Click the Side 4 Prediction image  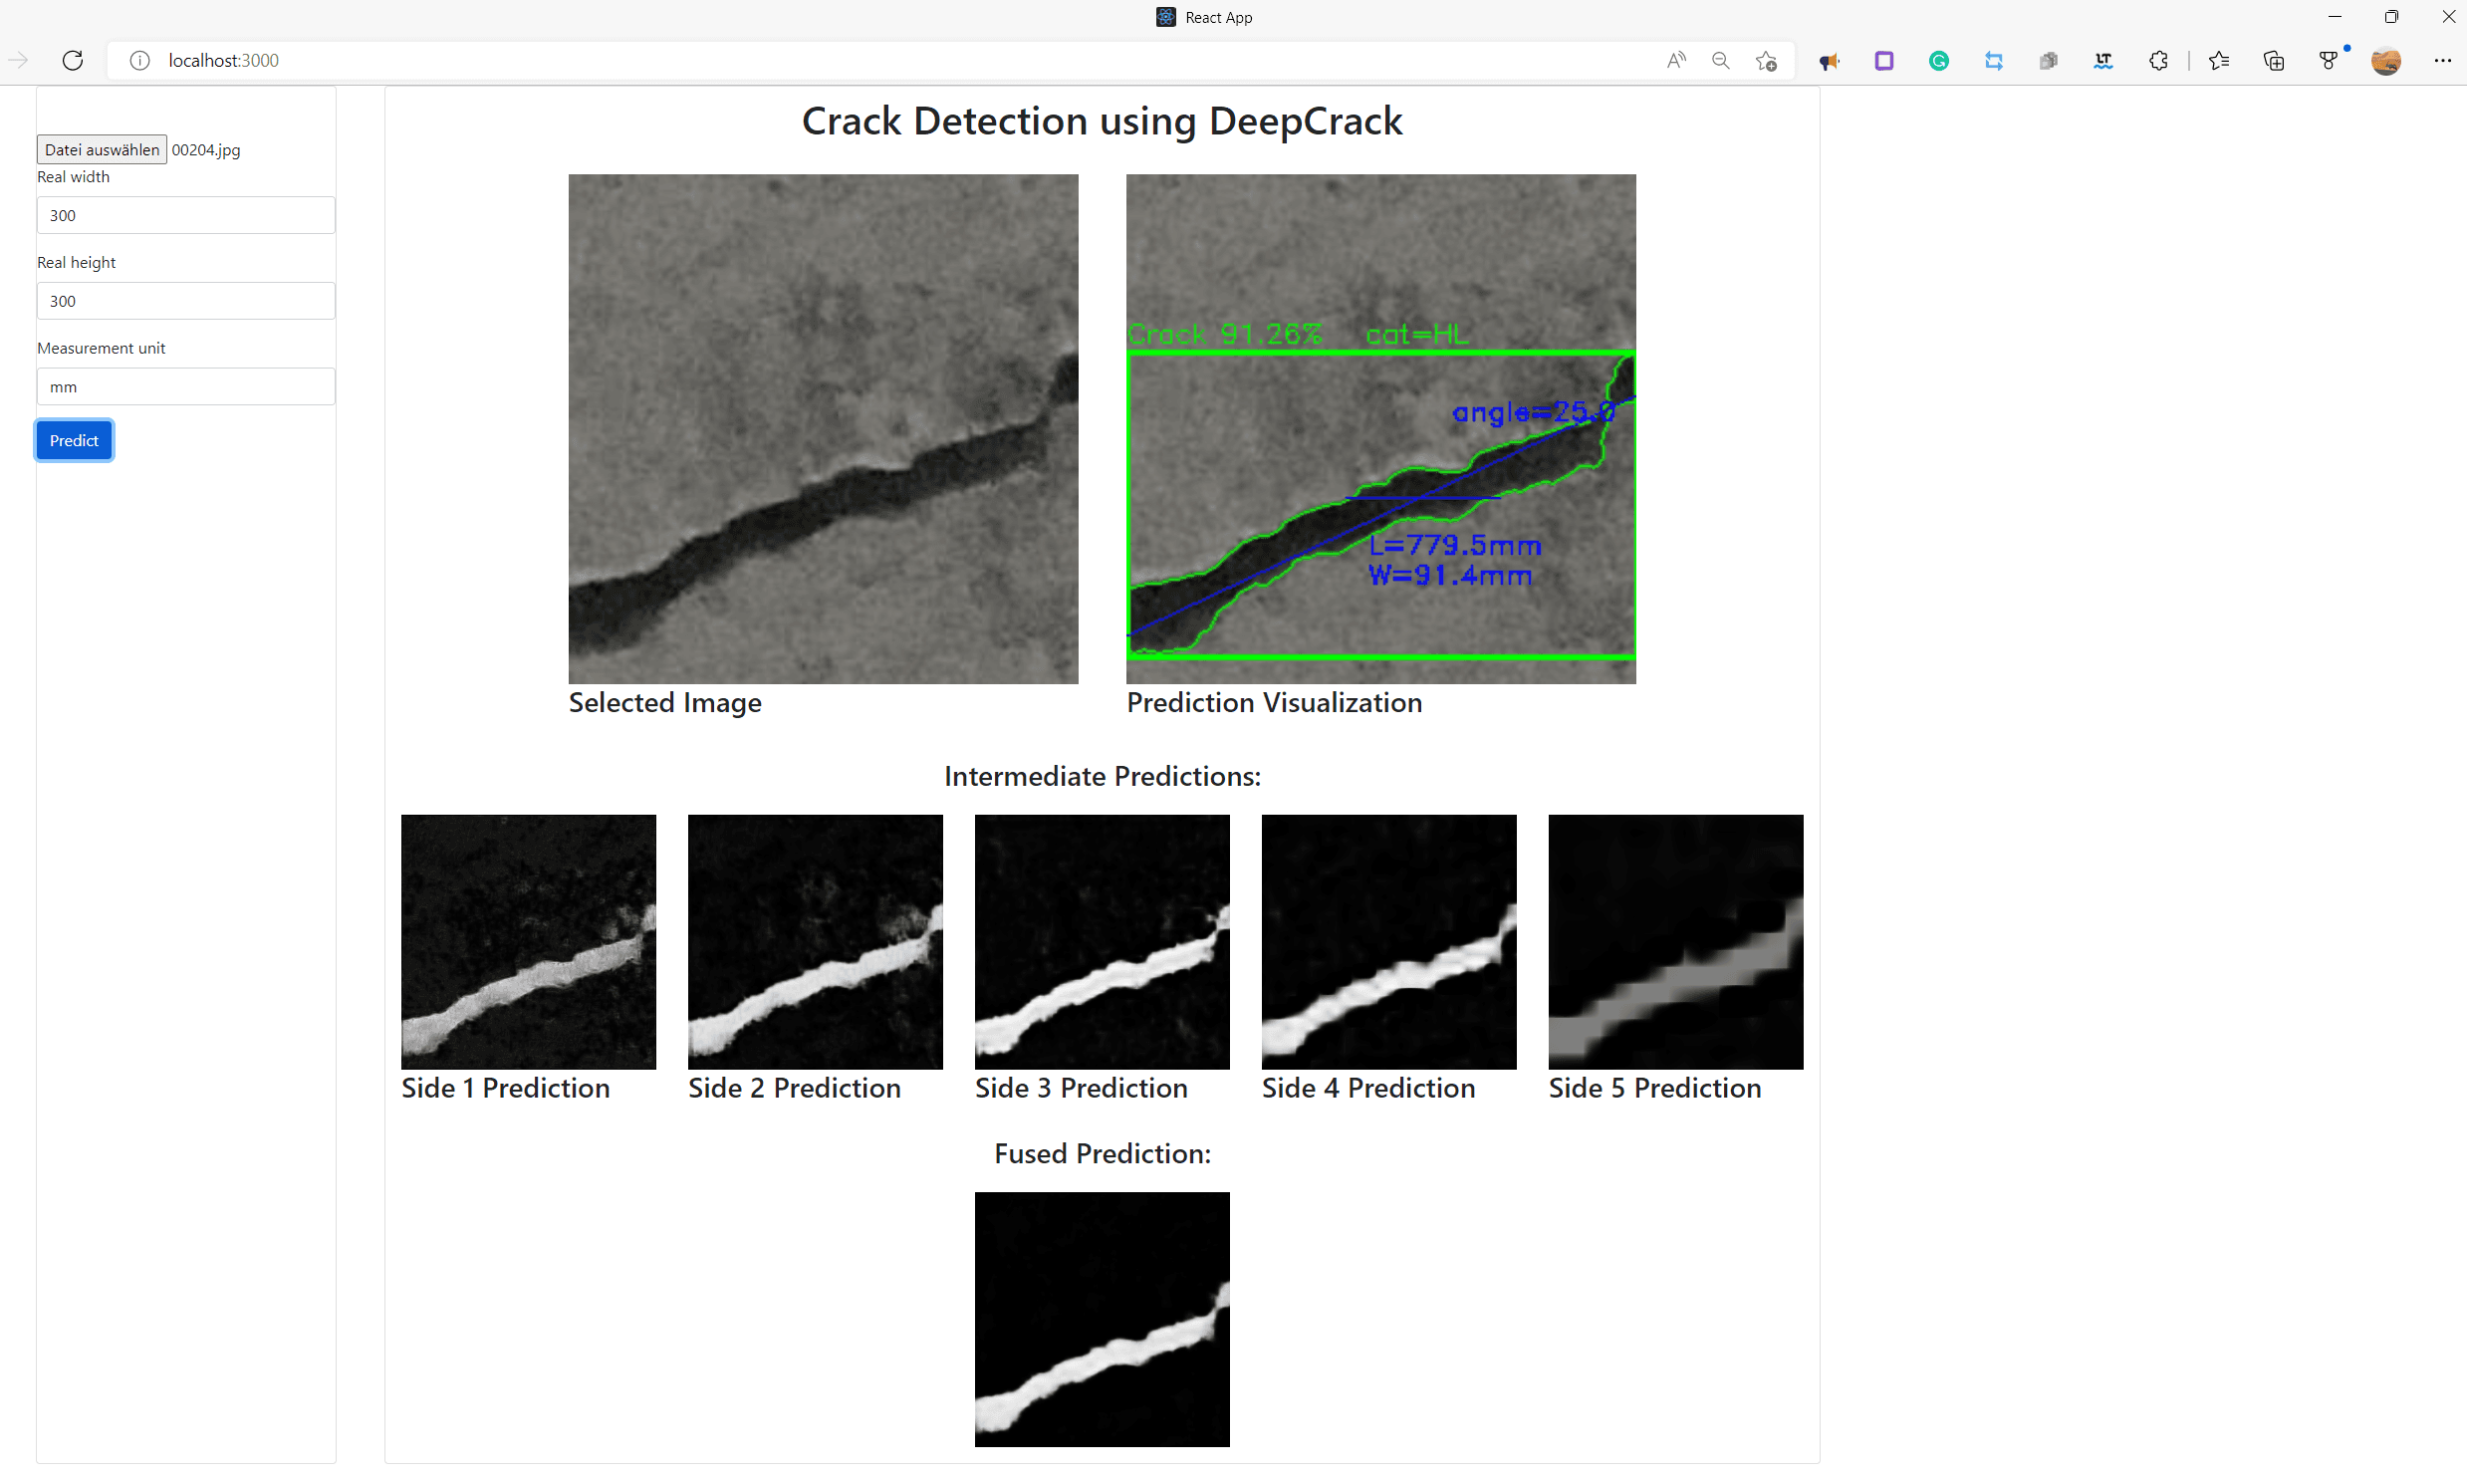tap(1389, 942)
